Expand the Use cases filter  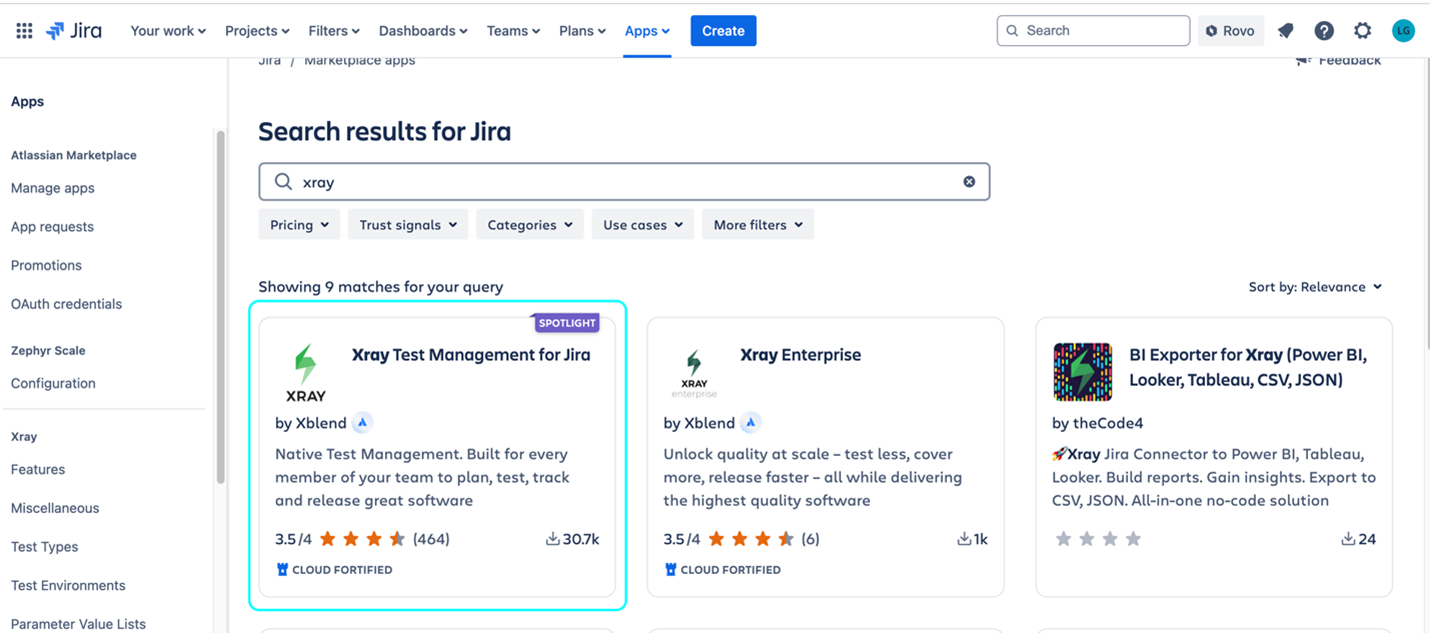[x=643, y=225]
